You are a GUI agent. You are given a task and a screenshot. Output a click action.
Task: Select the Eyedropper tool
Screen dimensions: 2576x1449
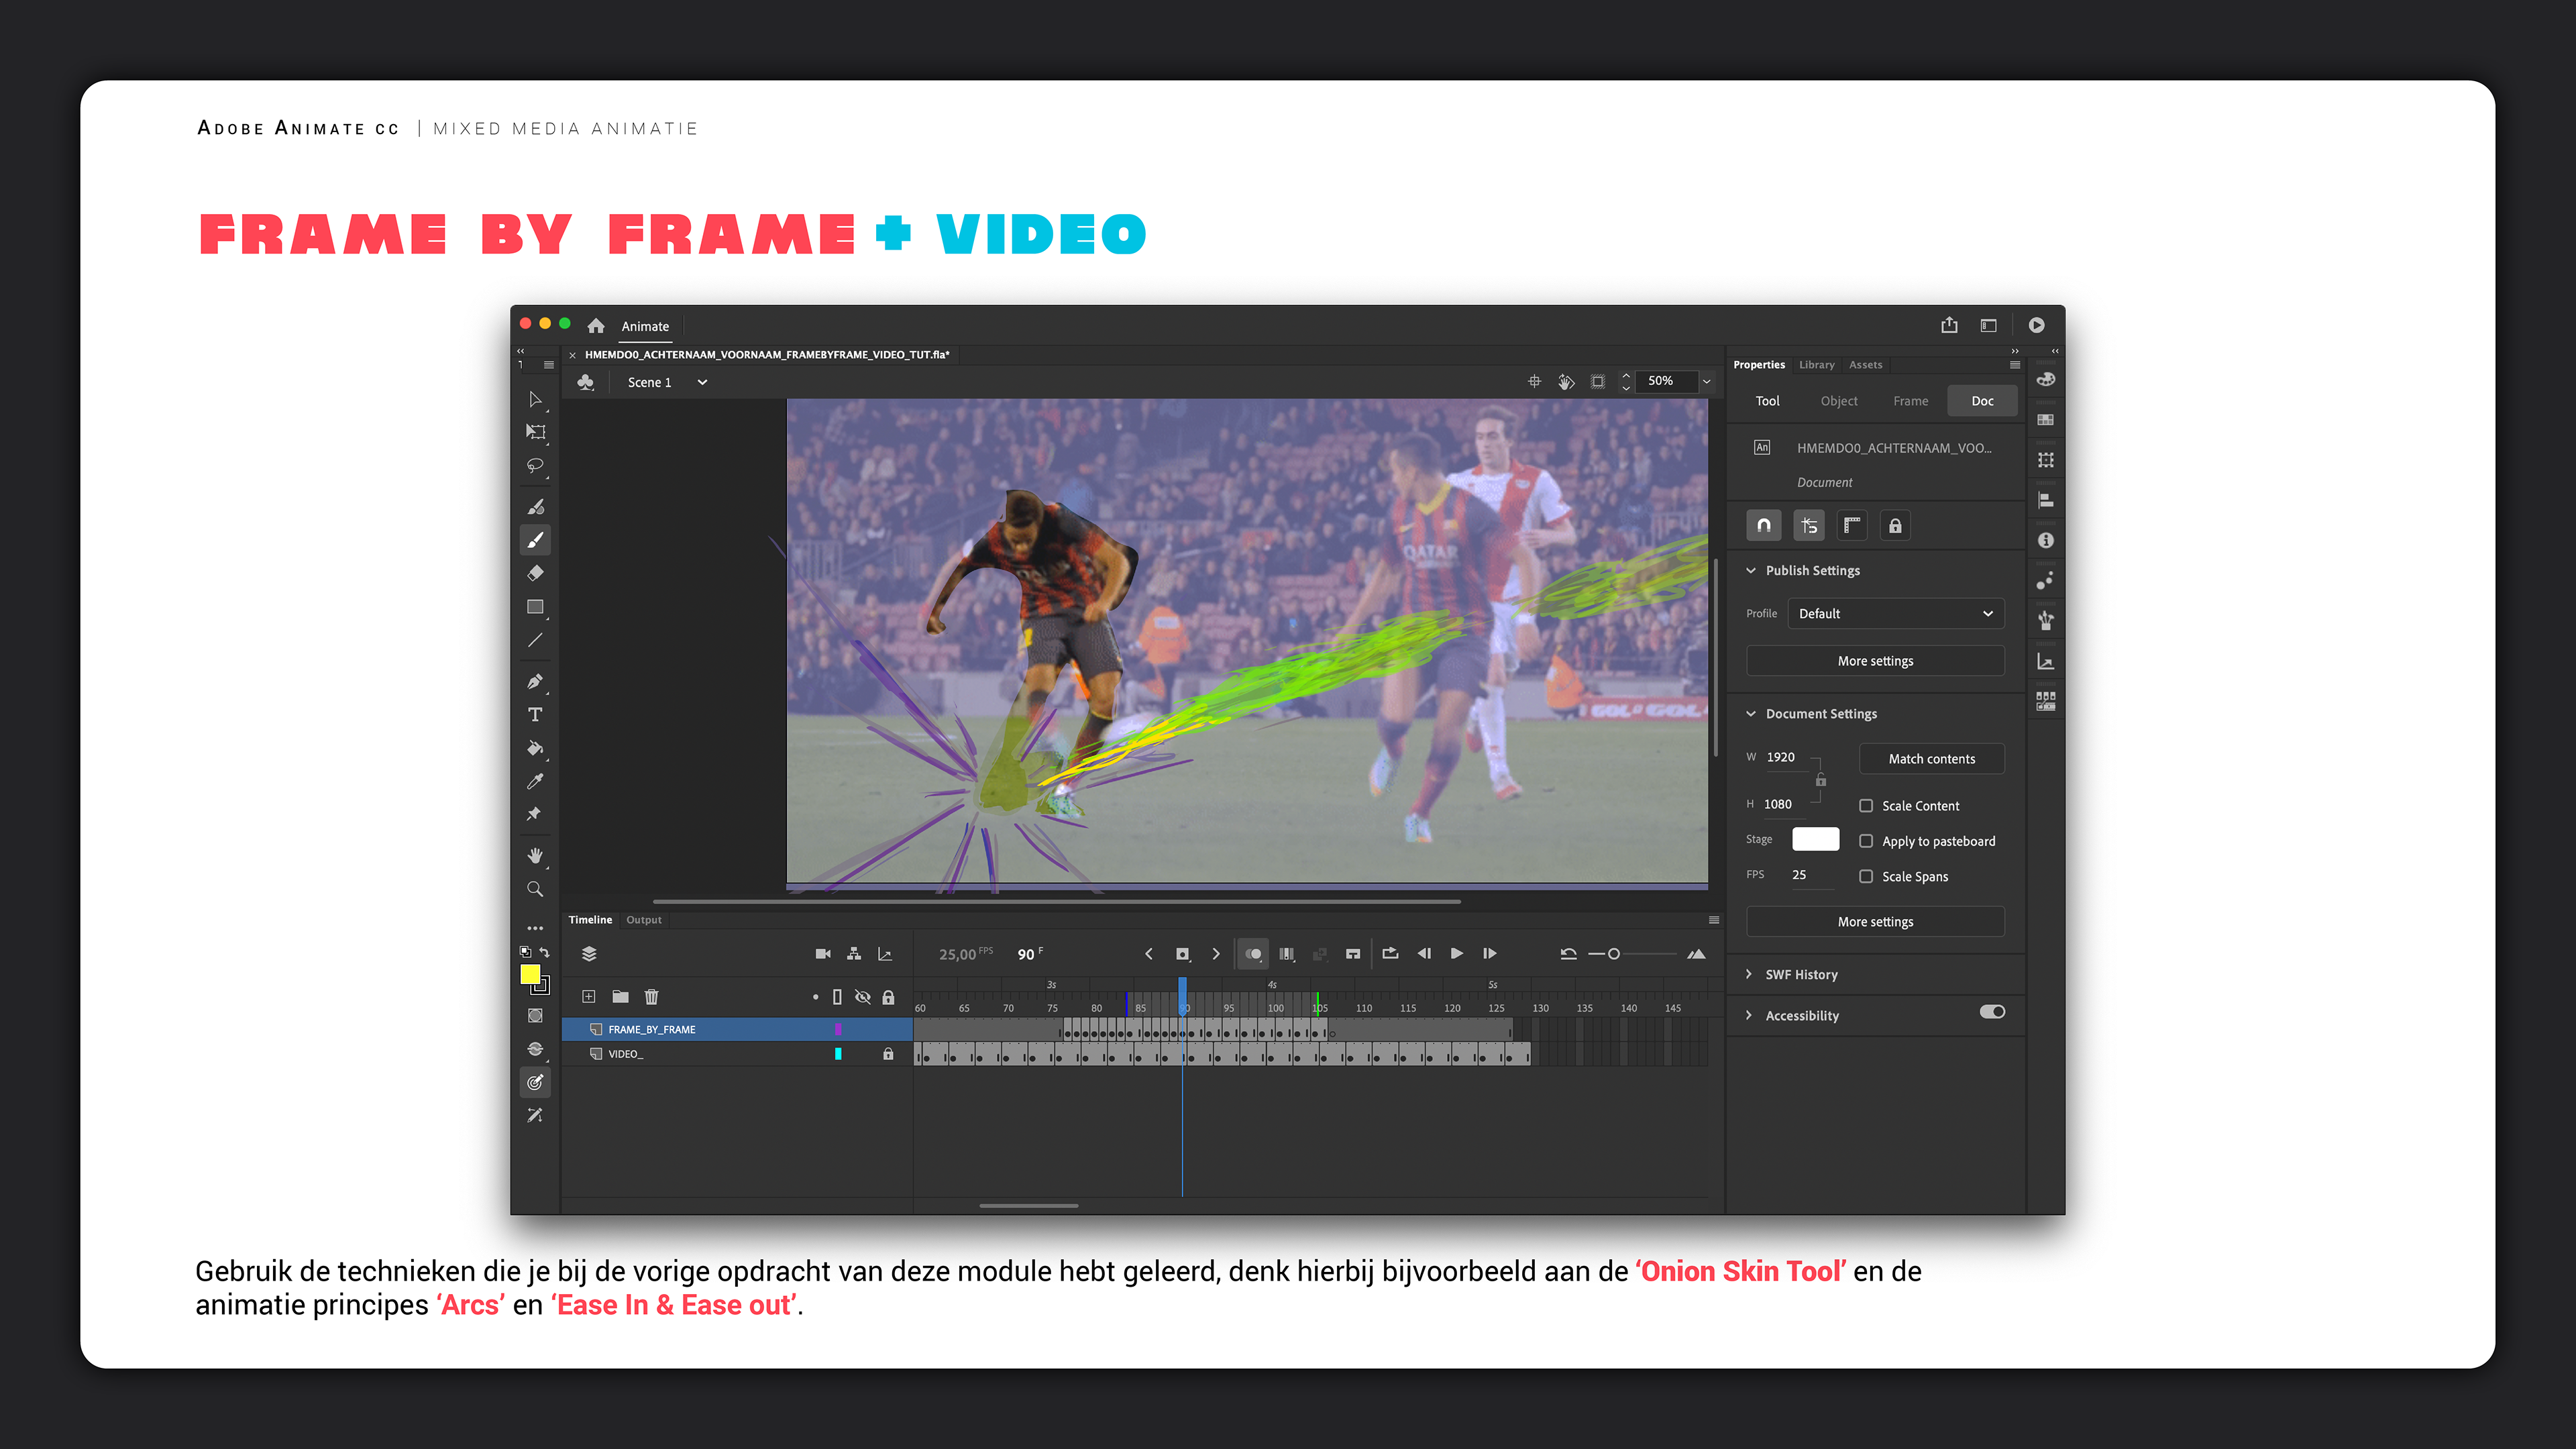pos(535,781)
